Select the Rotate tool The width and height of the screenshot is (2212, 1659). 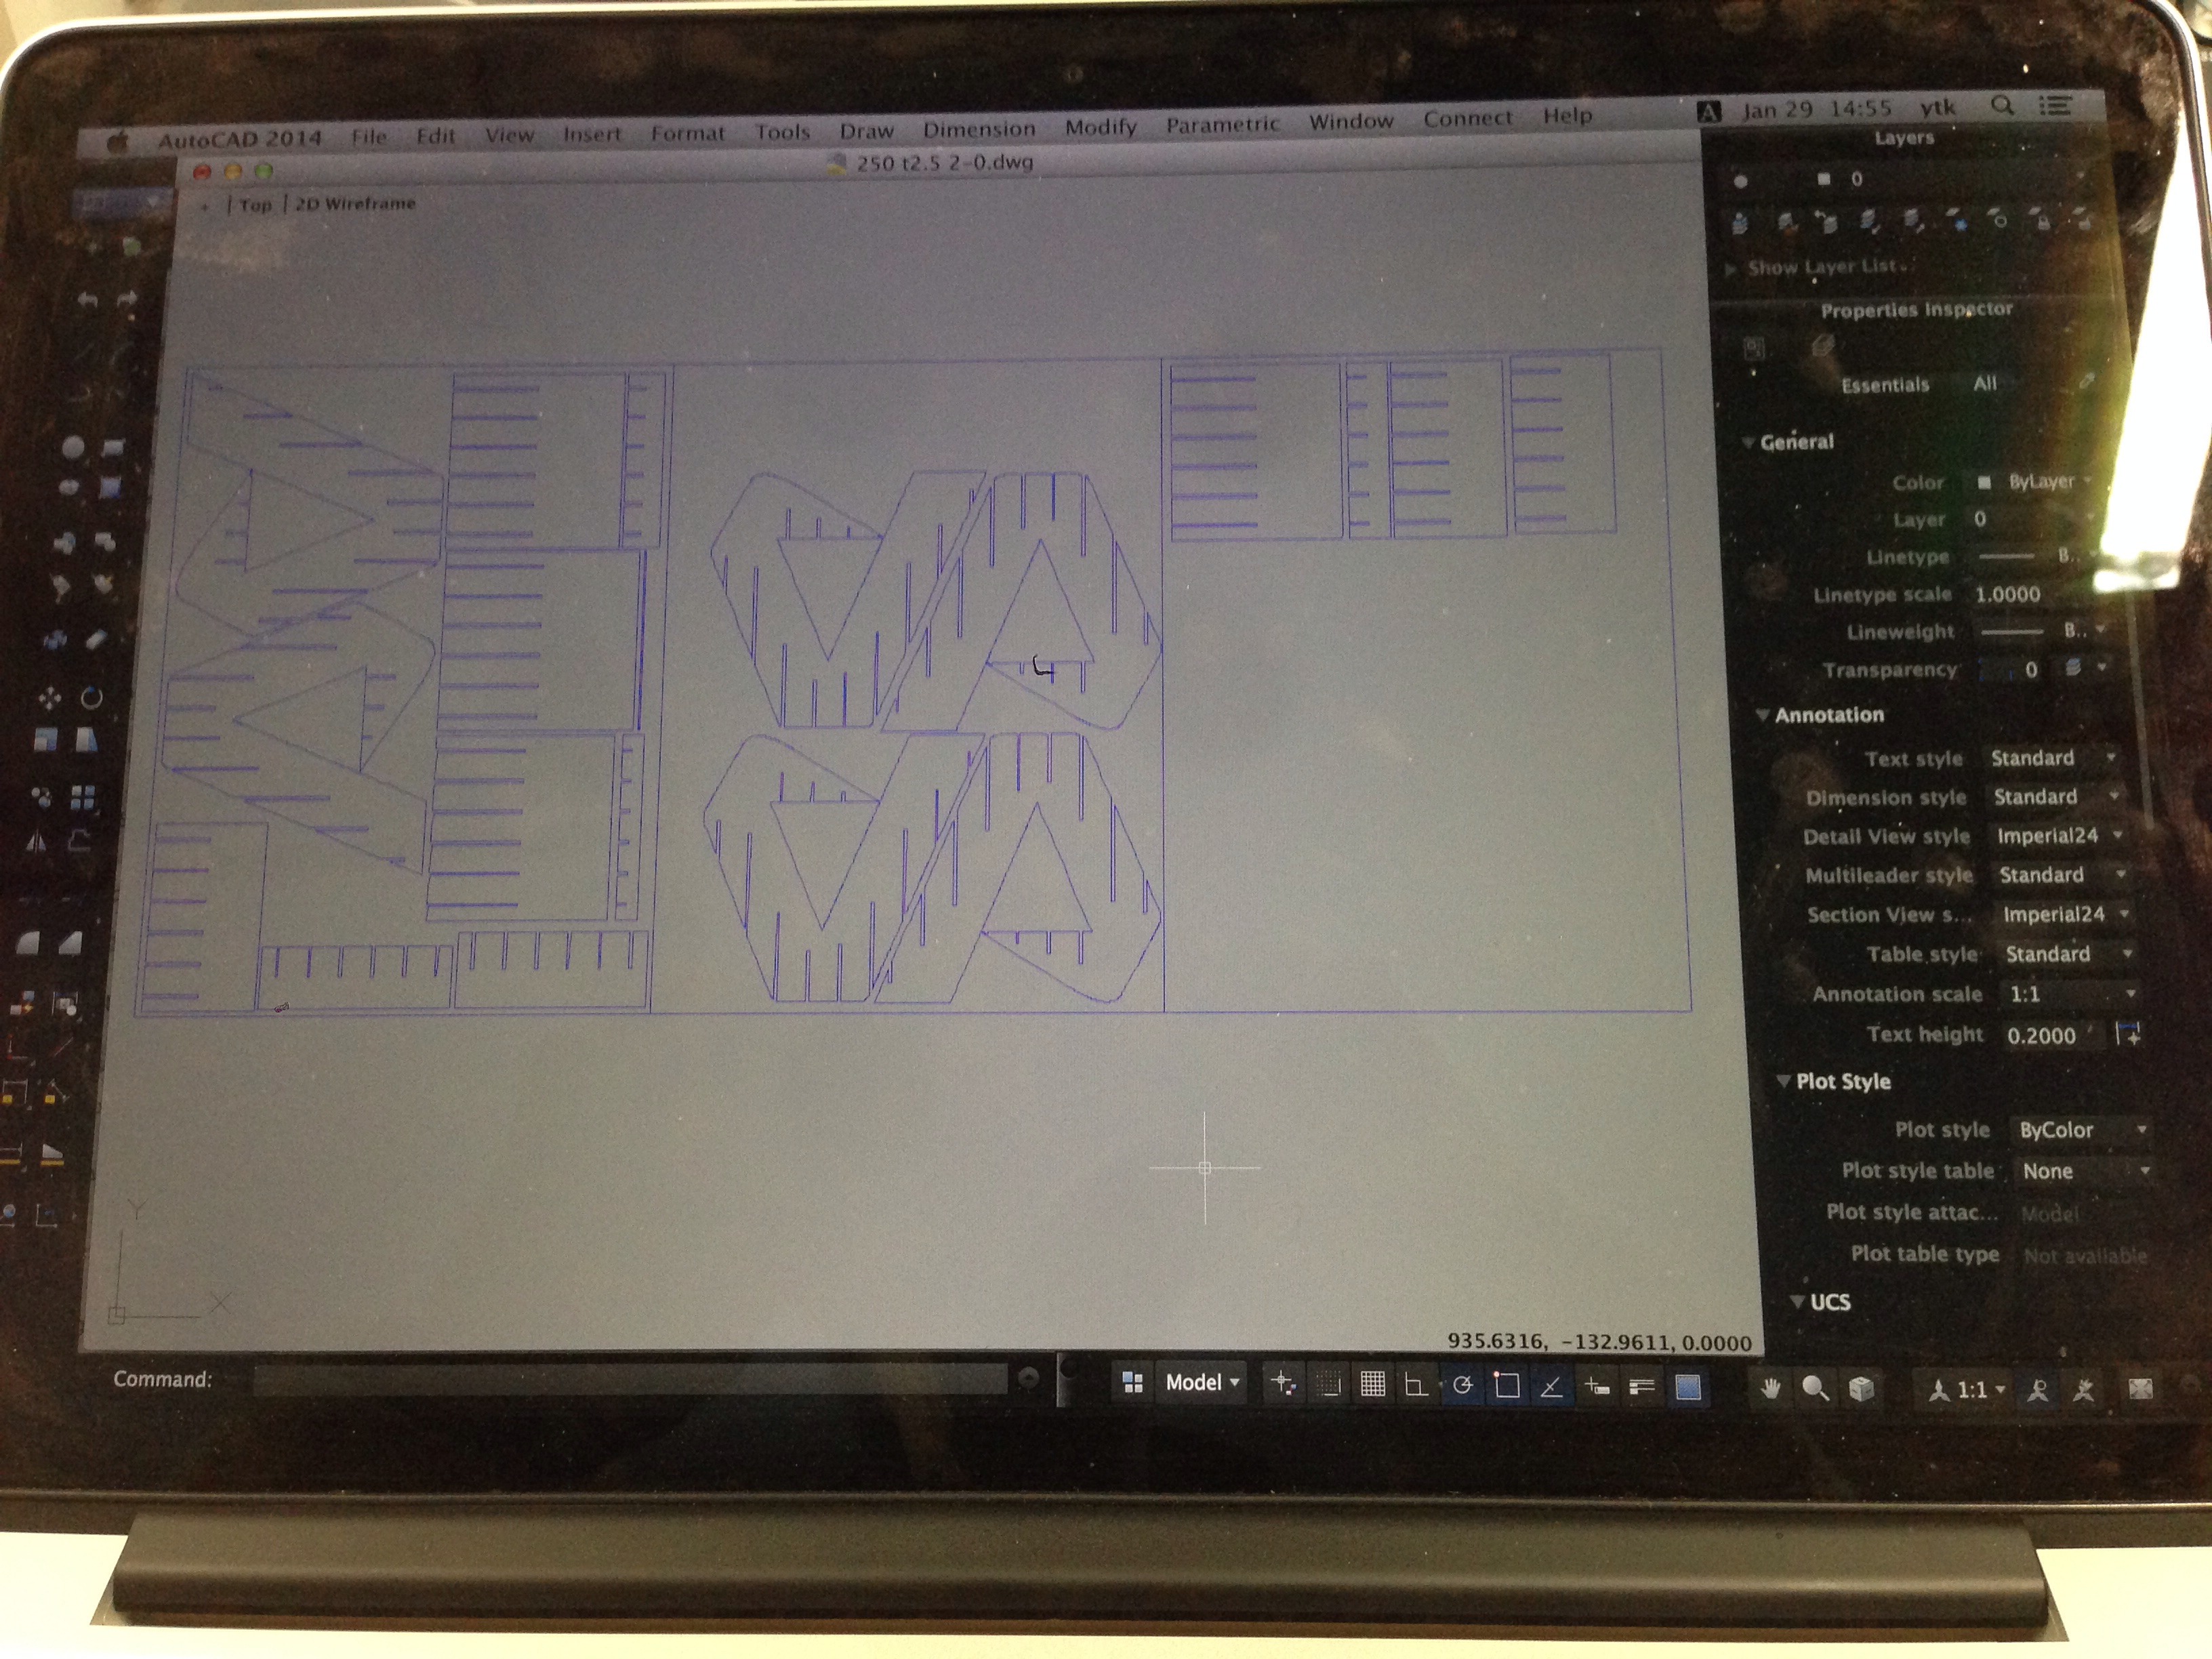pyautogui.click(x=91, y=697)
